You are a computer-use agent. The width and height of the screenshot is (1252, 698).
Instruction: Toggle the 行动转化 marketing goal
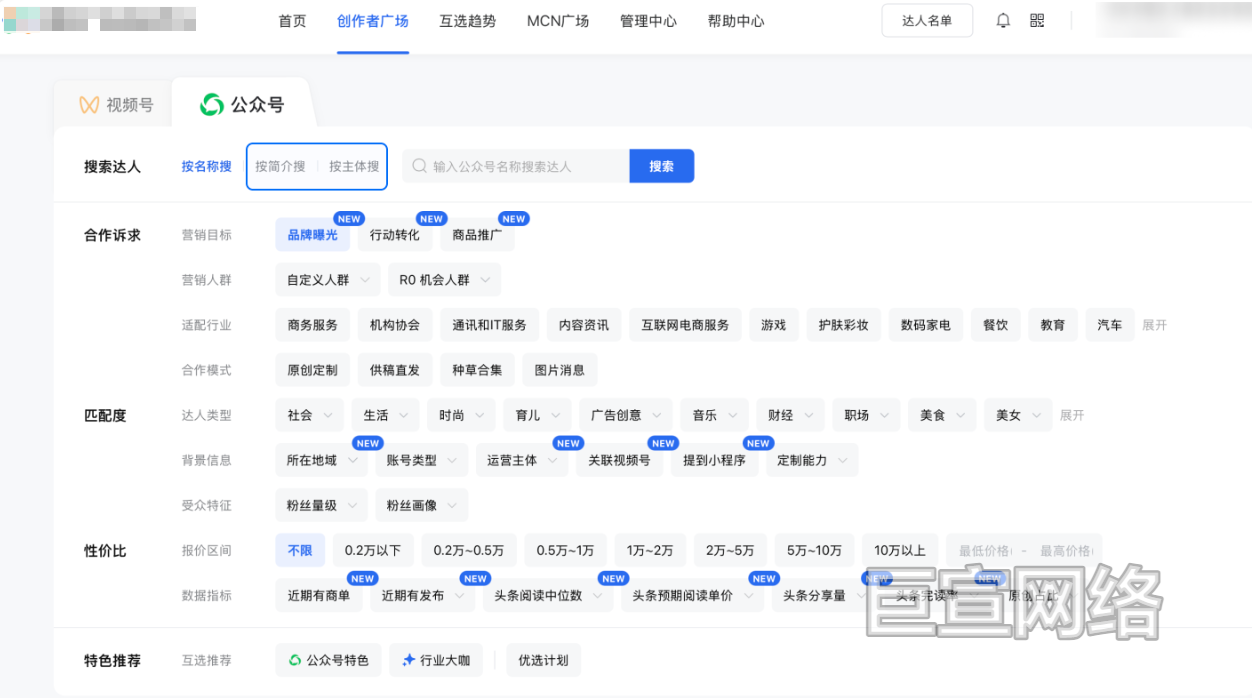coord(395,235)
